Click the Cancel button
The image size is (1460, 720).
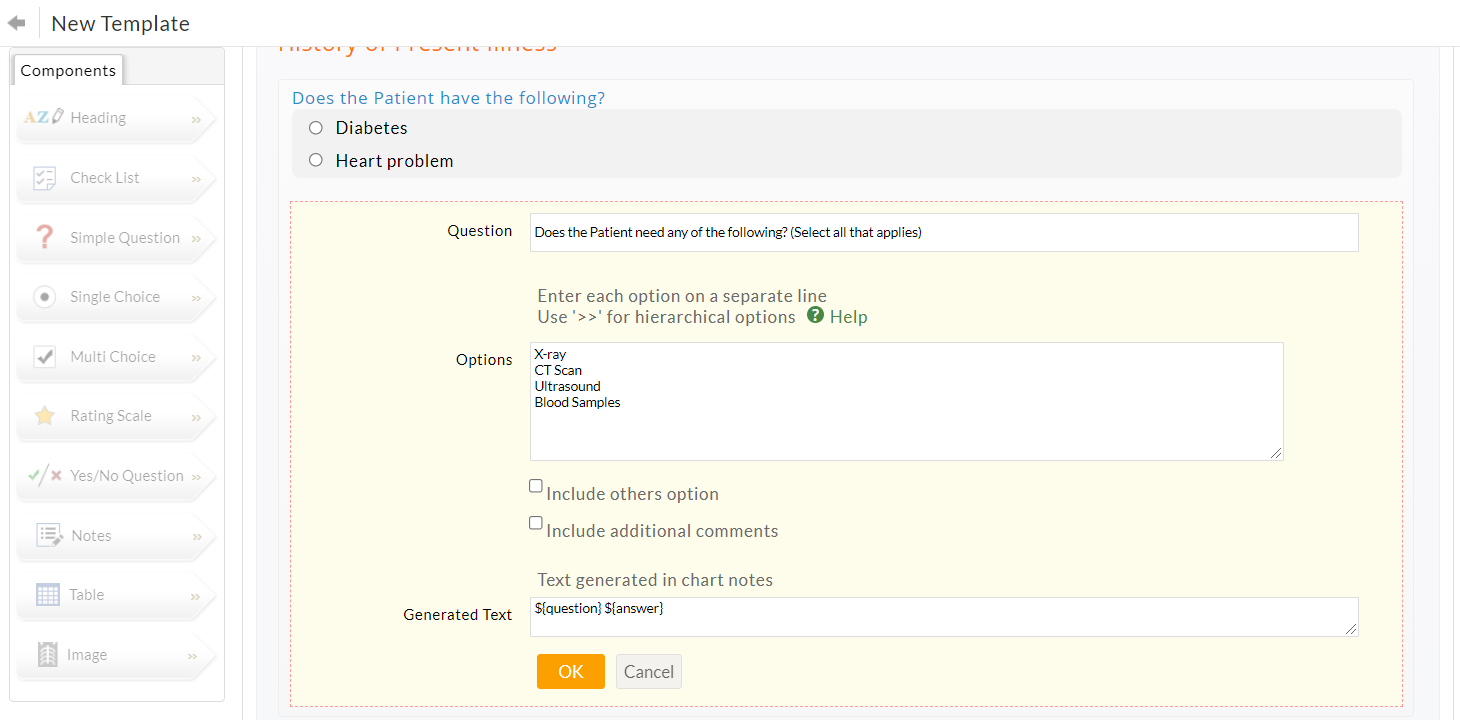pyautogui.click(x=648, y=672)
